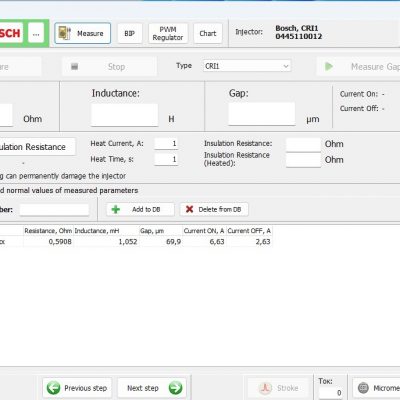Click the Tok value field
The width and height of the screenshot is (400, 400).
pyautogui.click(x=331, y=393)
